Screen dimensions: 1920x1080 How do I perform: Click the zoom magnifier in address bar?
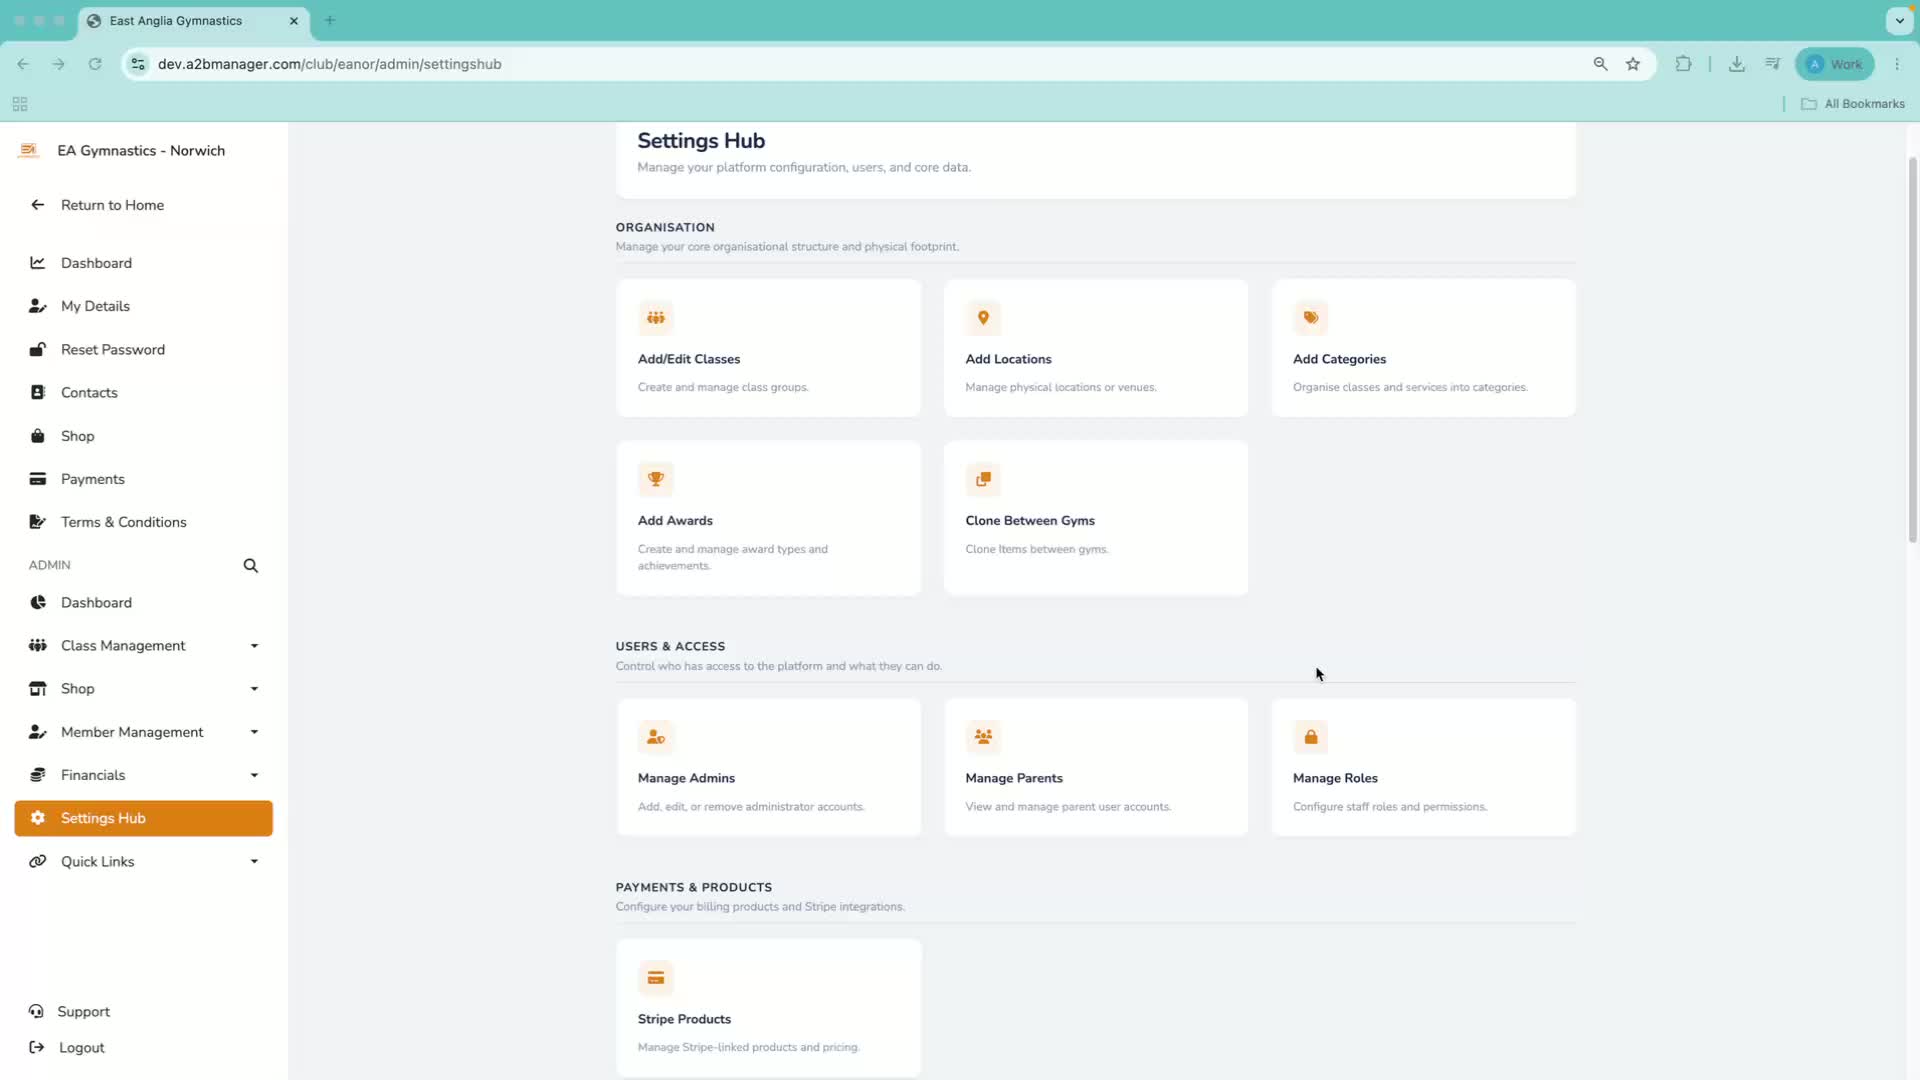[x=1601, y=64]
